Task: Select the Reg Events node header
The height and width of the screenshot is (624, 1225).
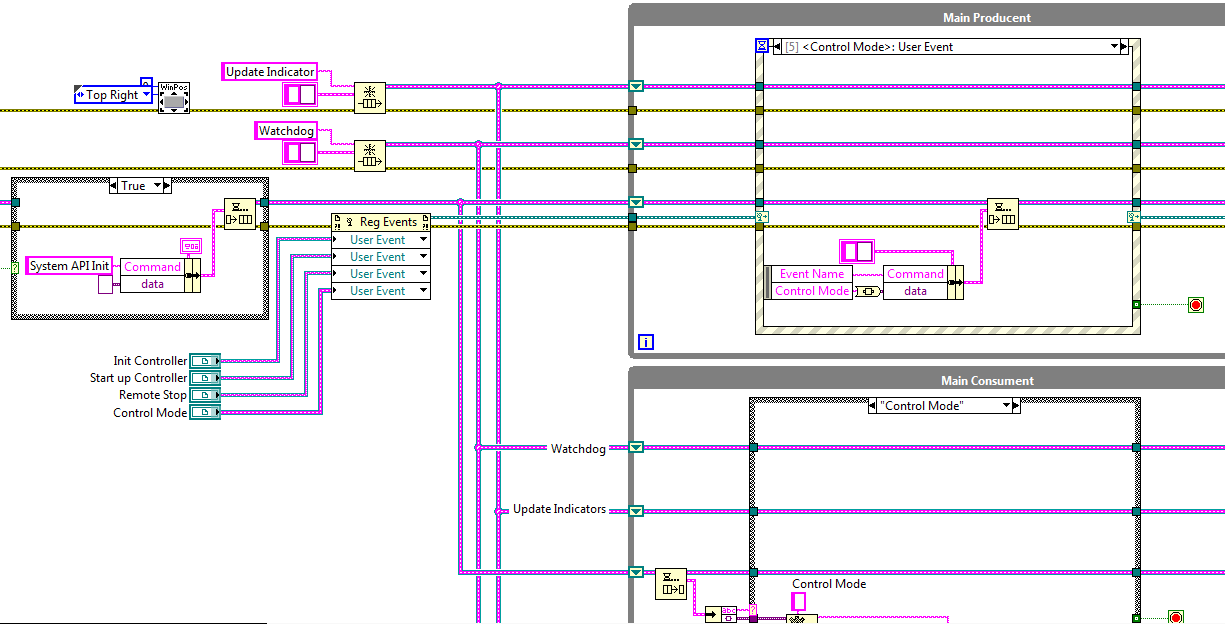Action: point(381,222)
